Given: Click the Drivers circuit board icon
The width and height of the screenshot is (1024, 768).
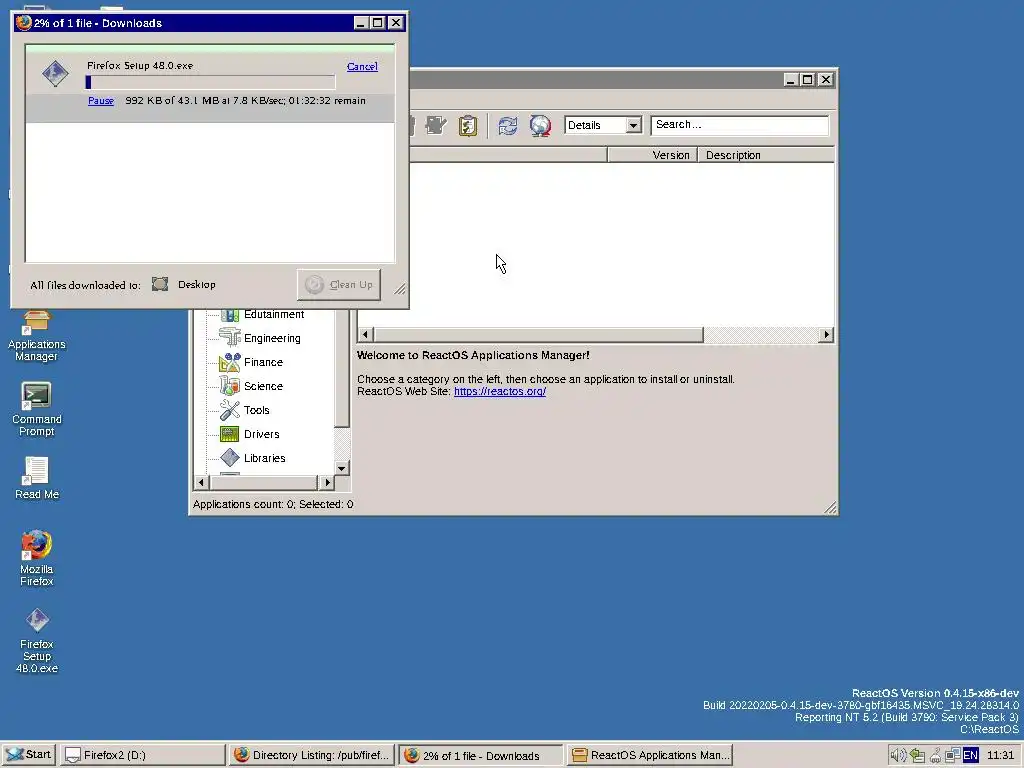Looking at the screenshot, I should tap(230, 434).
